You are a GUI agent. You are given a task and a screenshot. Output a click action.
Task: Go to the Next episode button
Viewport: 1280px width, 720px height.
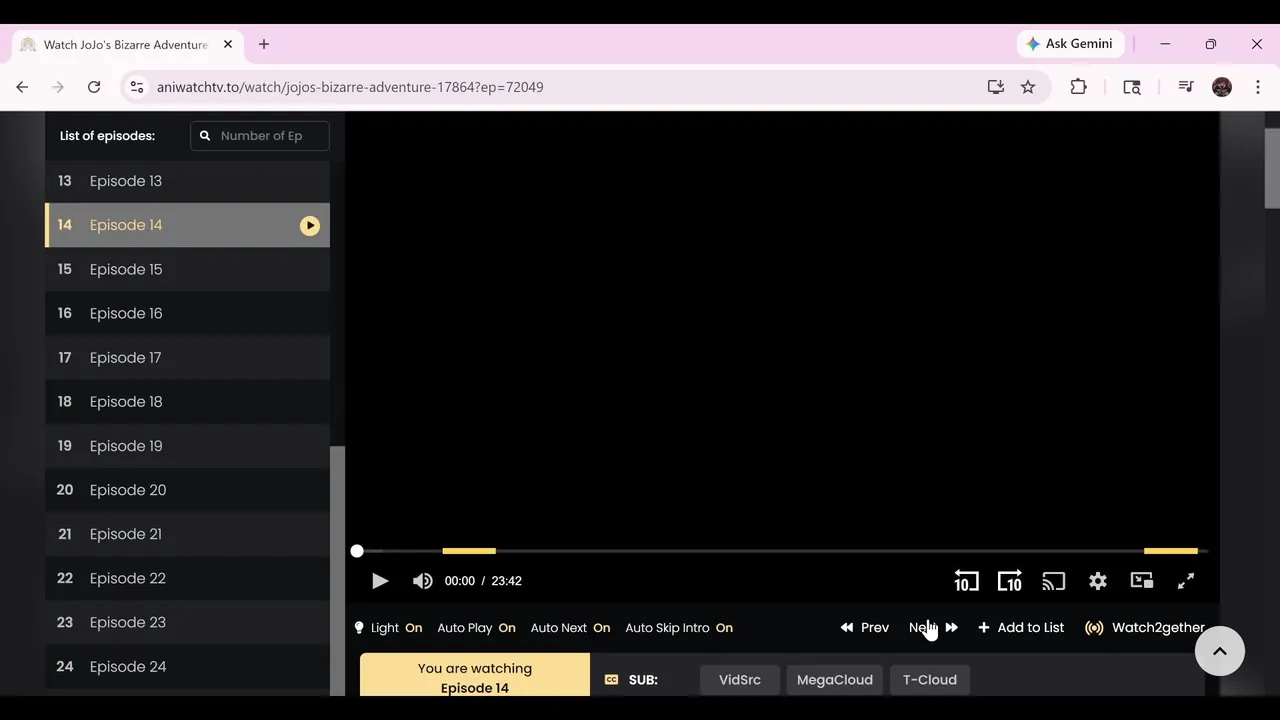click(x=933, y=628)
